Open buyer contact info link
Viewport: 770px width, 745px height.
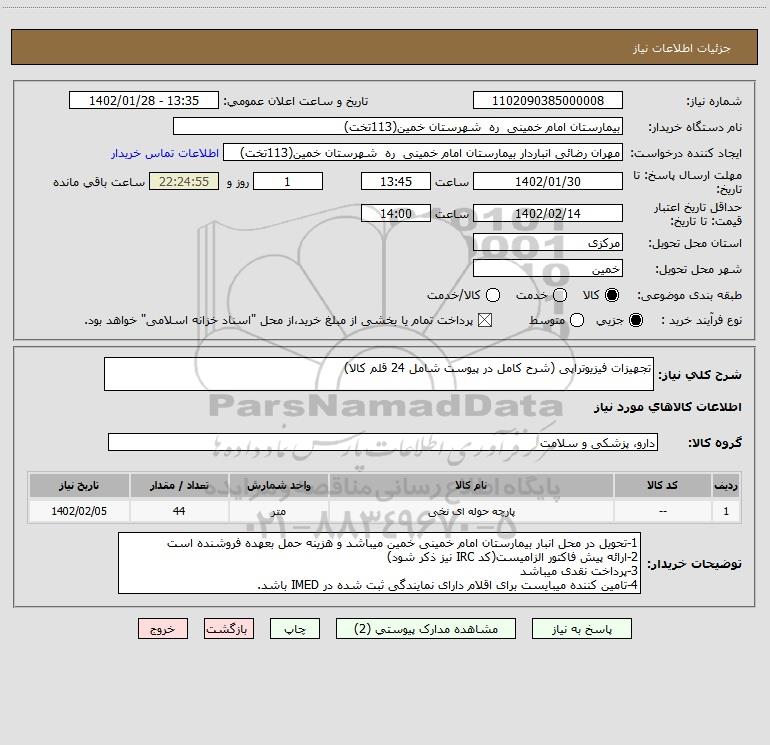coord(165,153)
